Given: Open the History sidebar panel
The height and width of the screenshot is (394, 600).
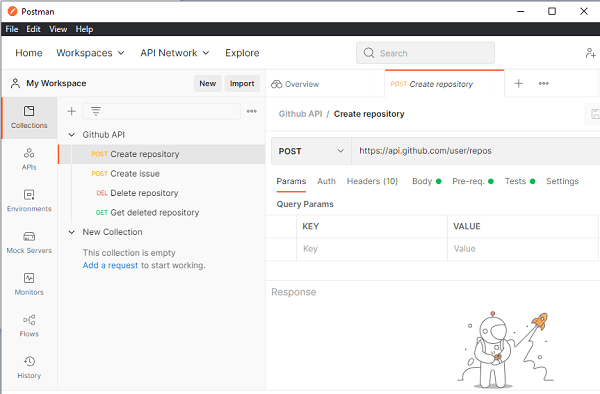Looking at the screenshot, I should [x=29, y=368].
